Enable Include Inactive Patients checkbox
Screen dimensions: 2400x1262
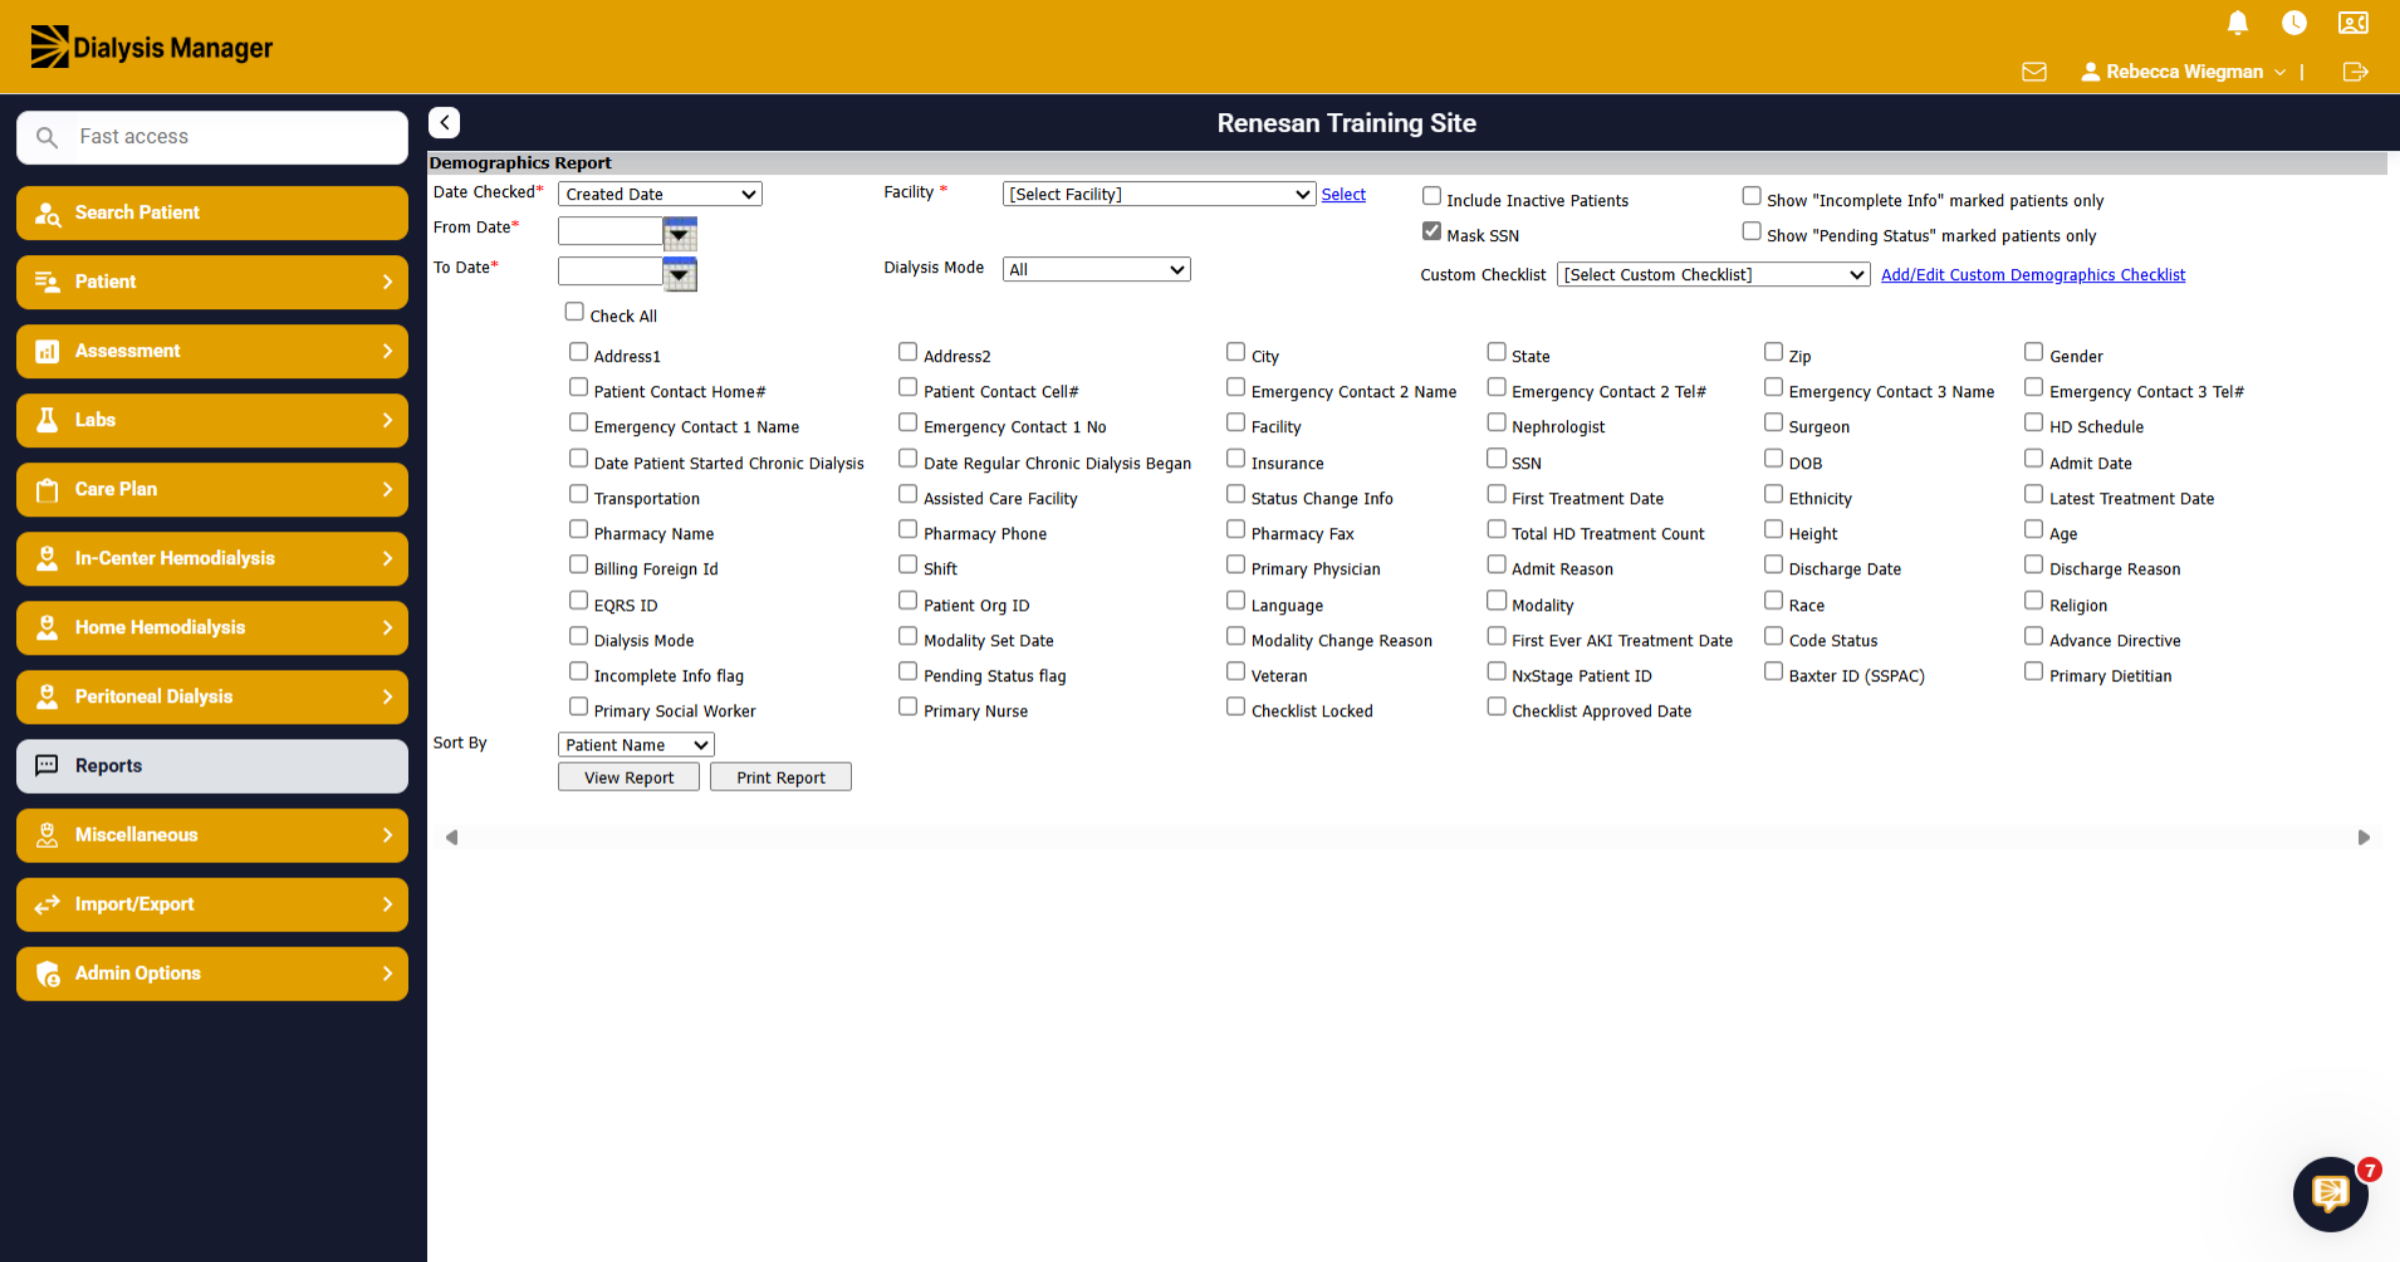click(1432, 196)
